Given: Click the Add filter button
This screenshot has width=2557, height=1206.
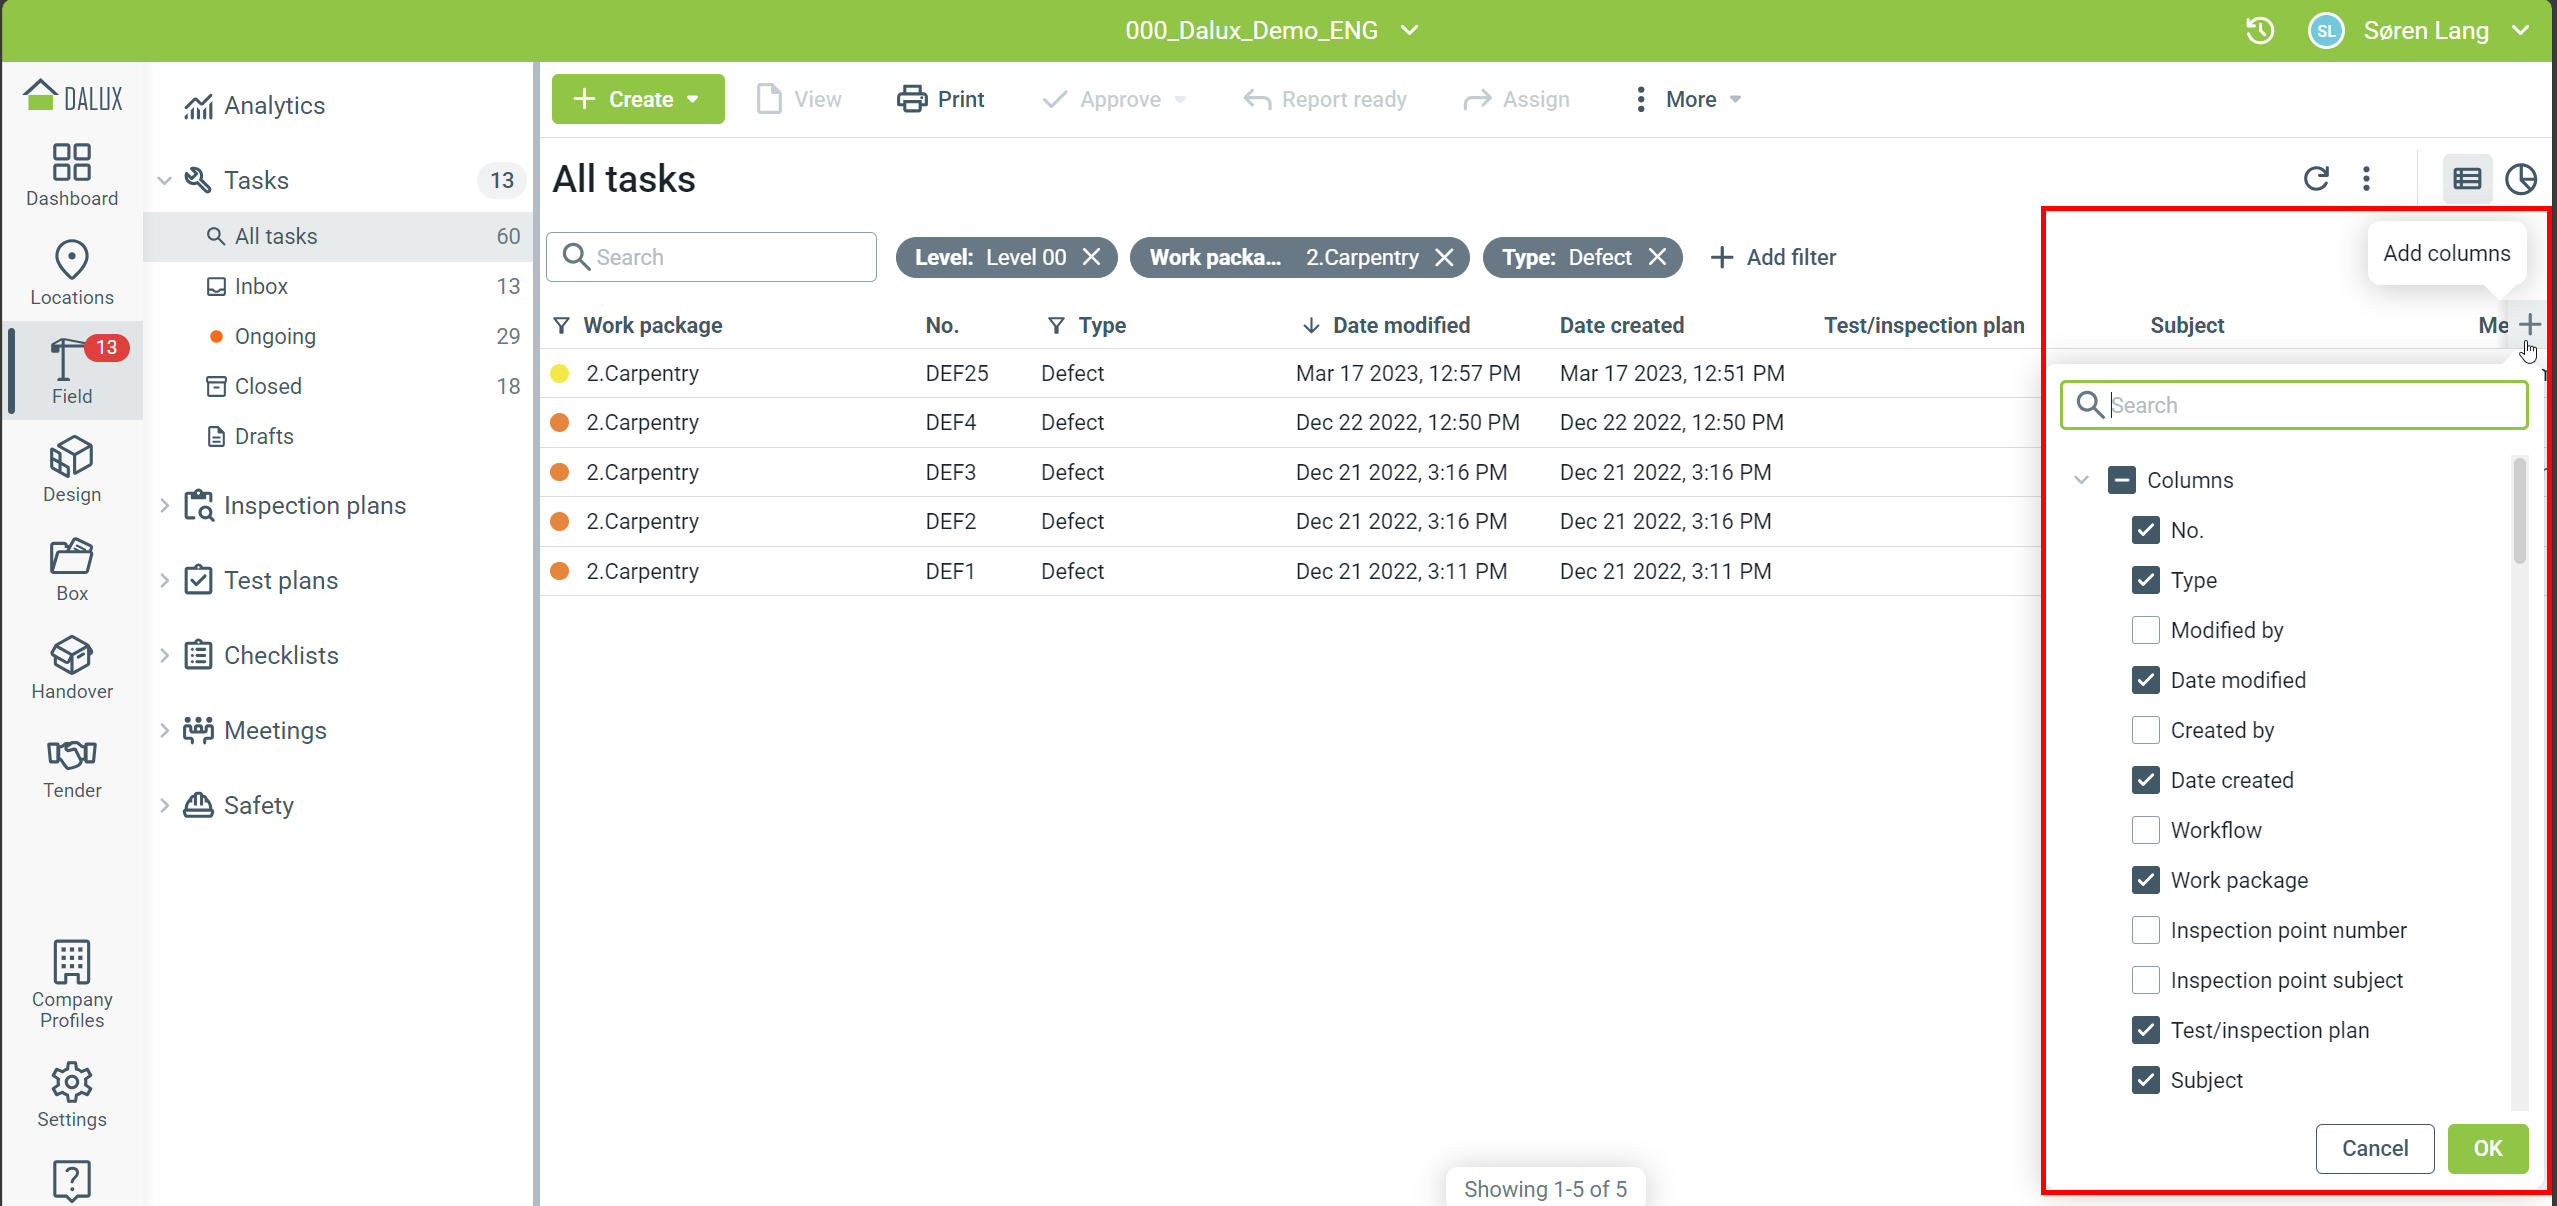Looking at the screenshot, I should tap(1773, 257).
